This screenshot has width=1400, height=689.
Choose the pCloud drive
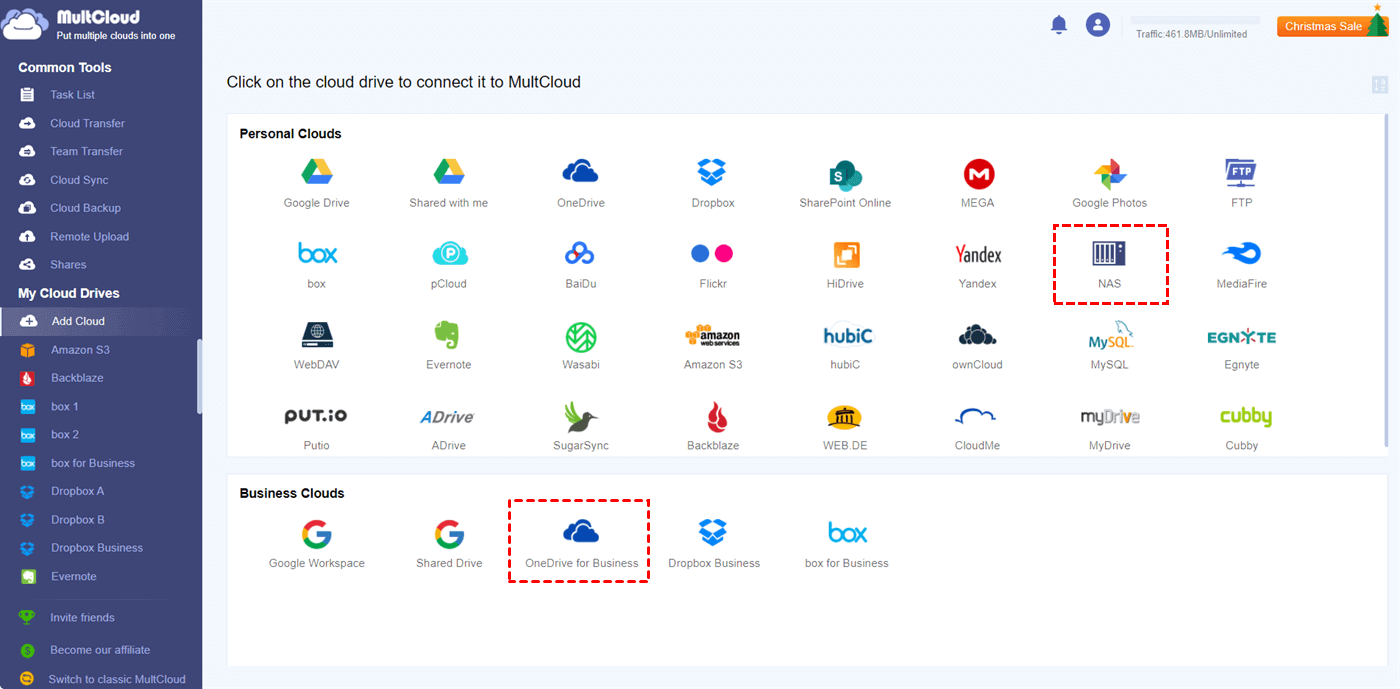449,253
